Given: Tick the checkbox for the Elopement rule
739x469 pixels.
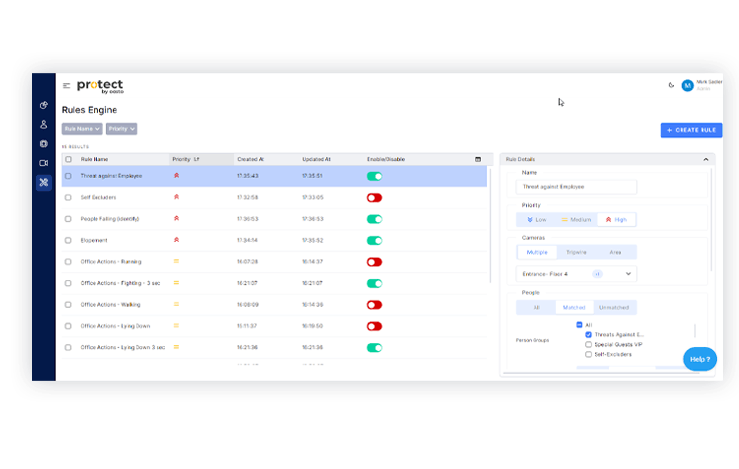Looking at the screenshot, I should [x=68, y=240].
